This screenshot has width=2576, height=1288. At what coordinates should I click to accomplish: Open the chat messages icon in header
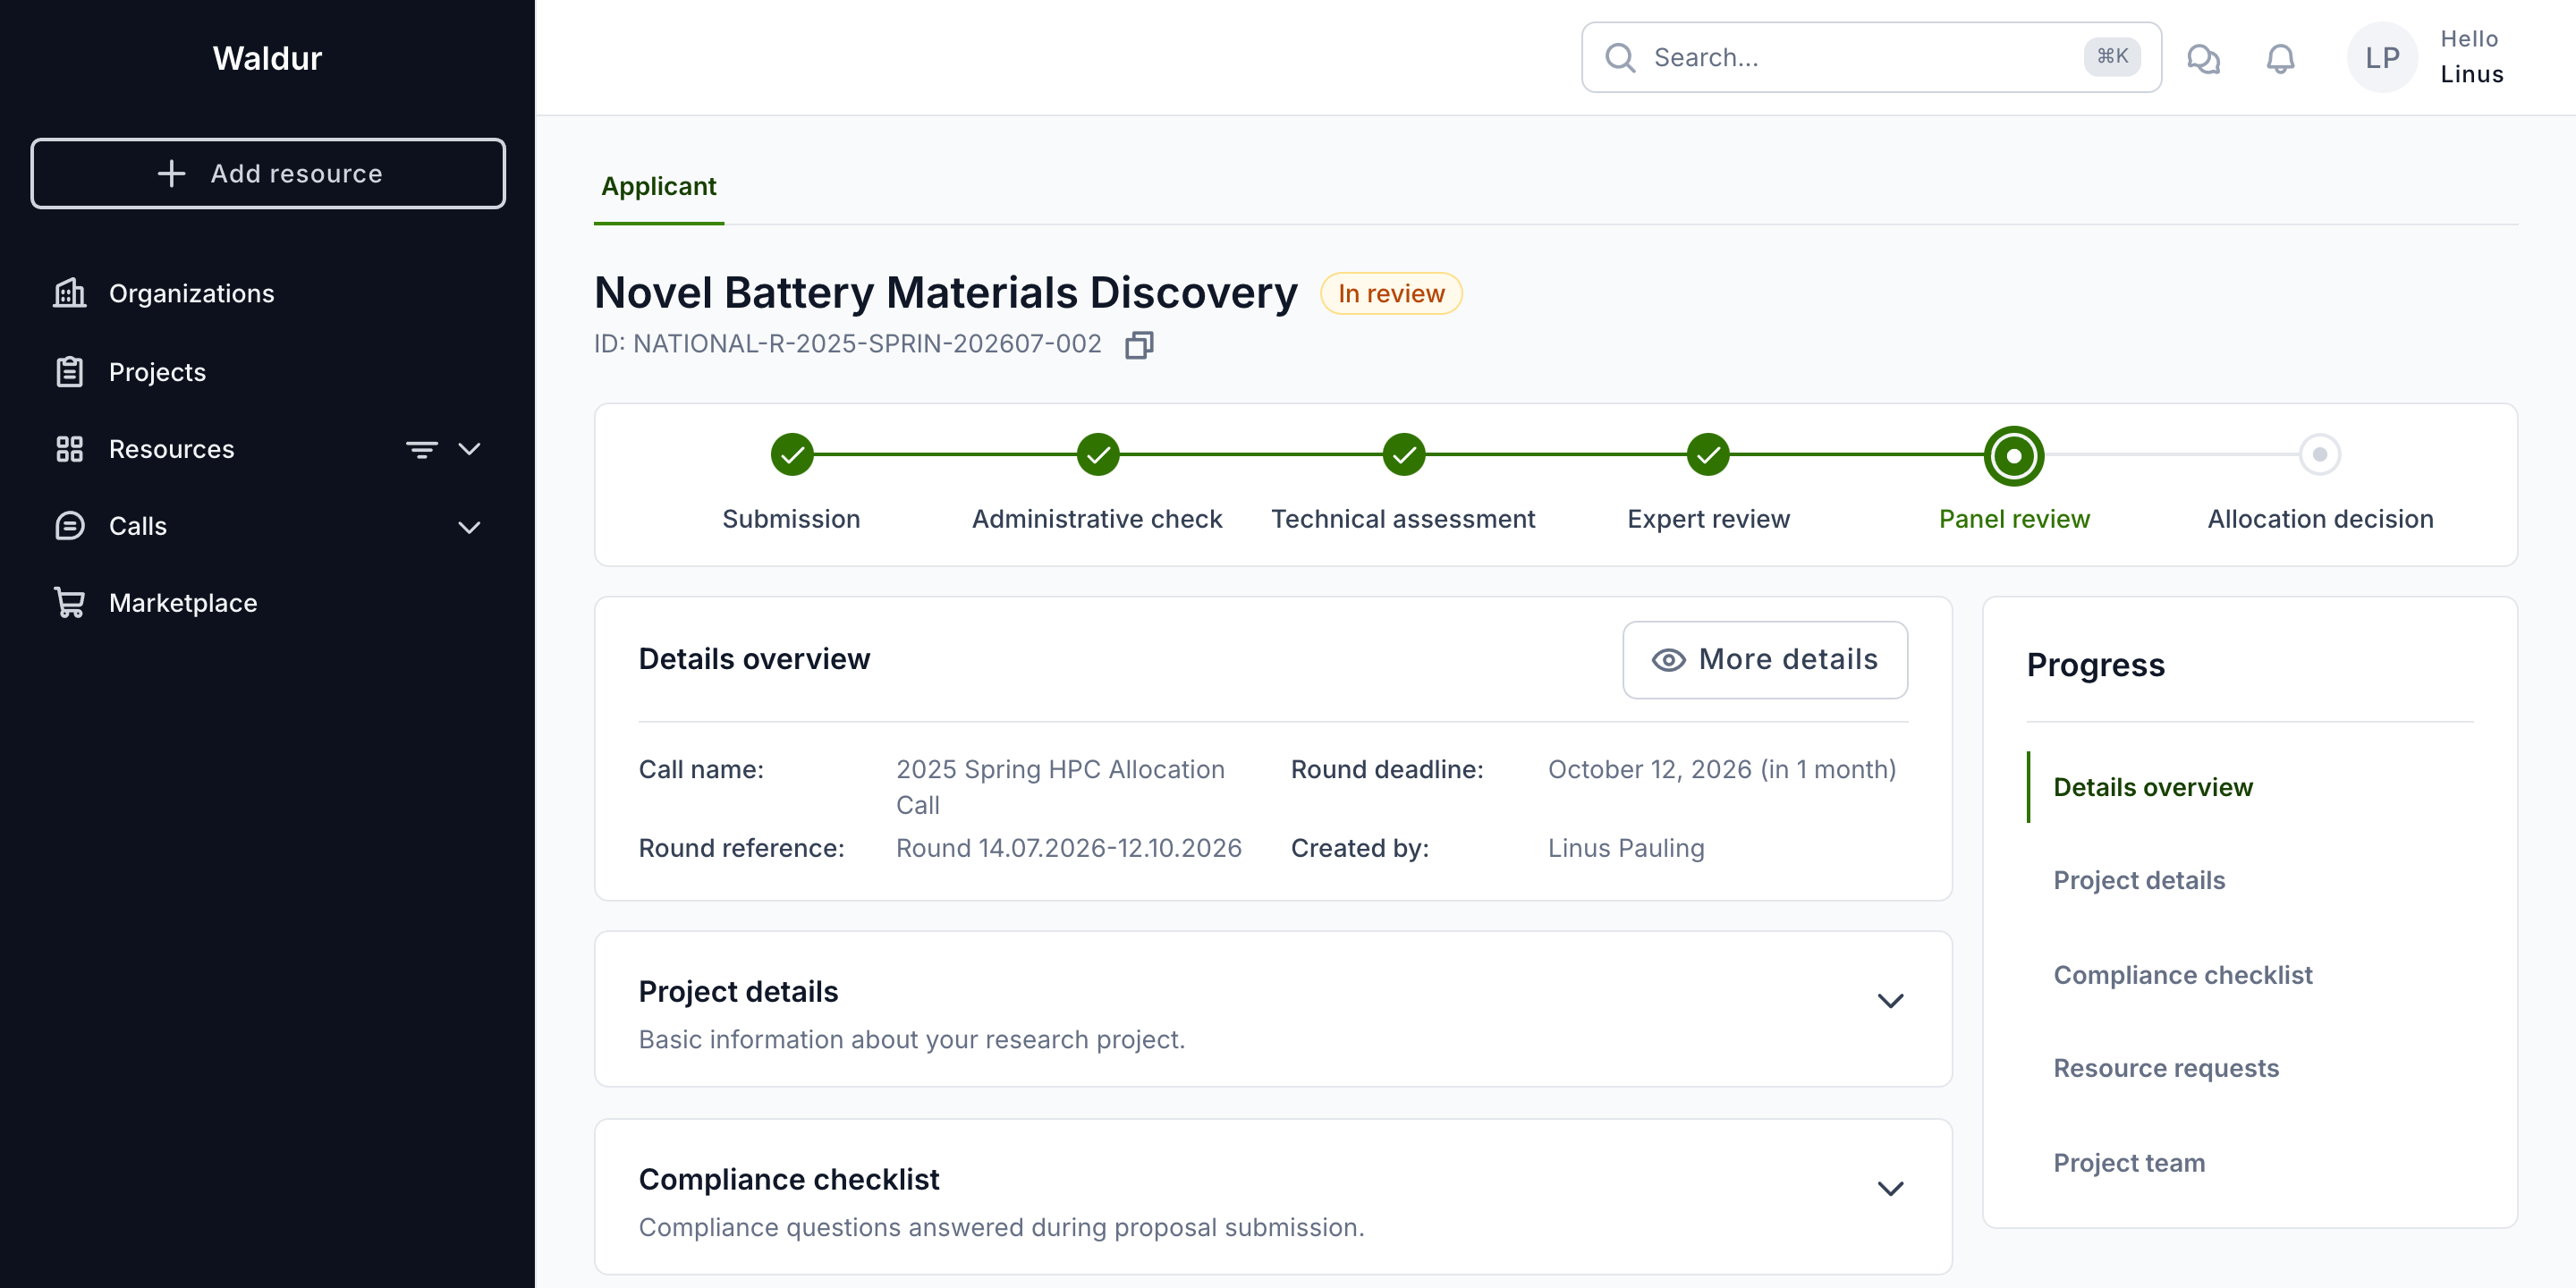tap(2203, 58)
